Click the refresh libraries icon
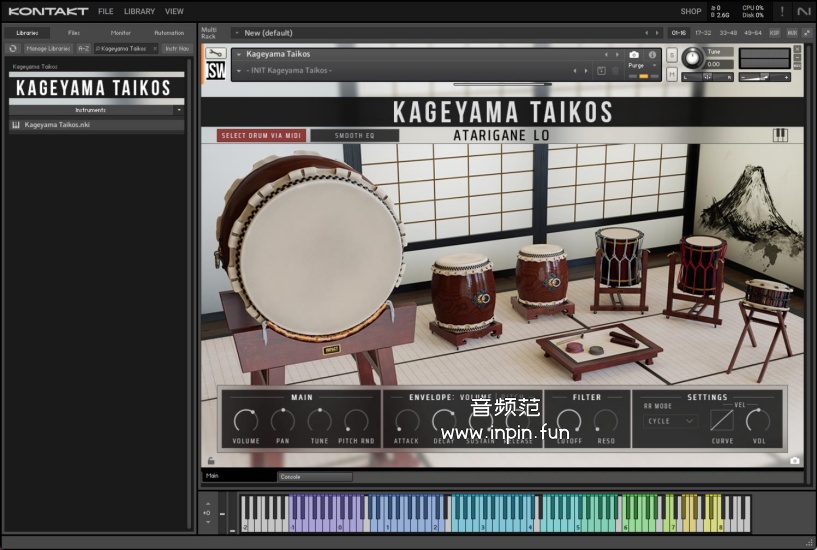Screen dimensions: 817x550 click(x=13, y=48)
